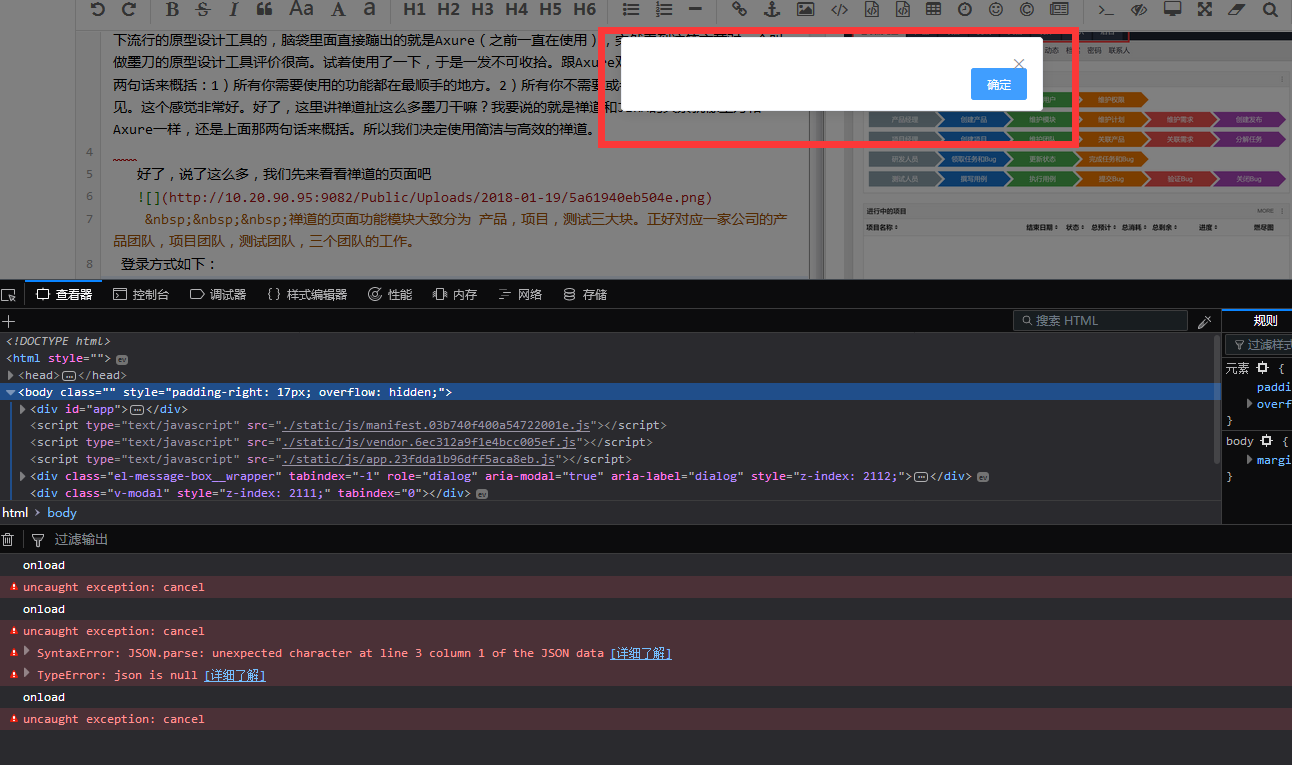Insert an ordered list
Viewport: 1292px width, 765px height.
point(664,10)
